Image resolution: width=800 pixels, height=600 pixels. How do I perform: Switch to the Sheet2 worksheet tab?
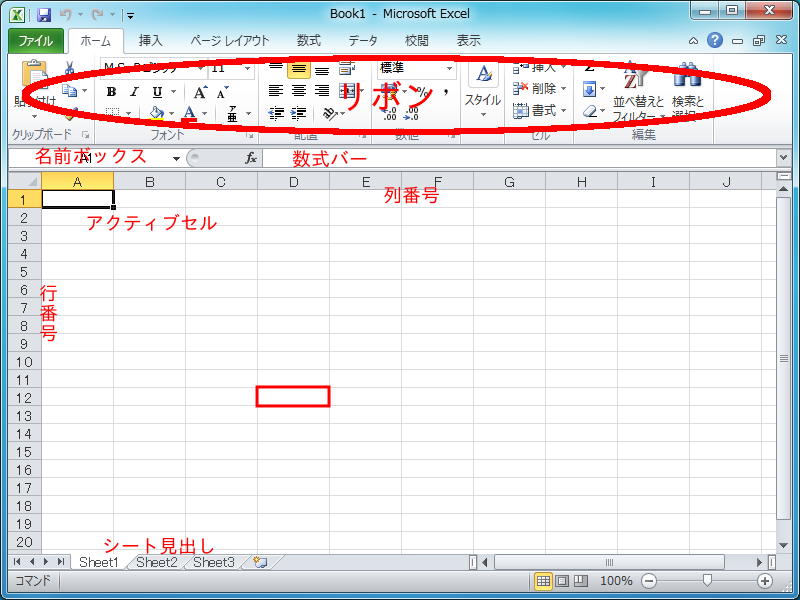point(157,563)
